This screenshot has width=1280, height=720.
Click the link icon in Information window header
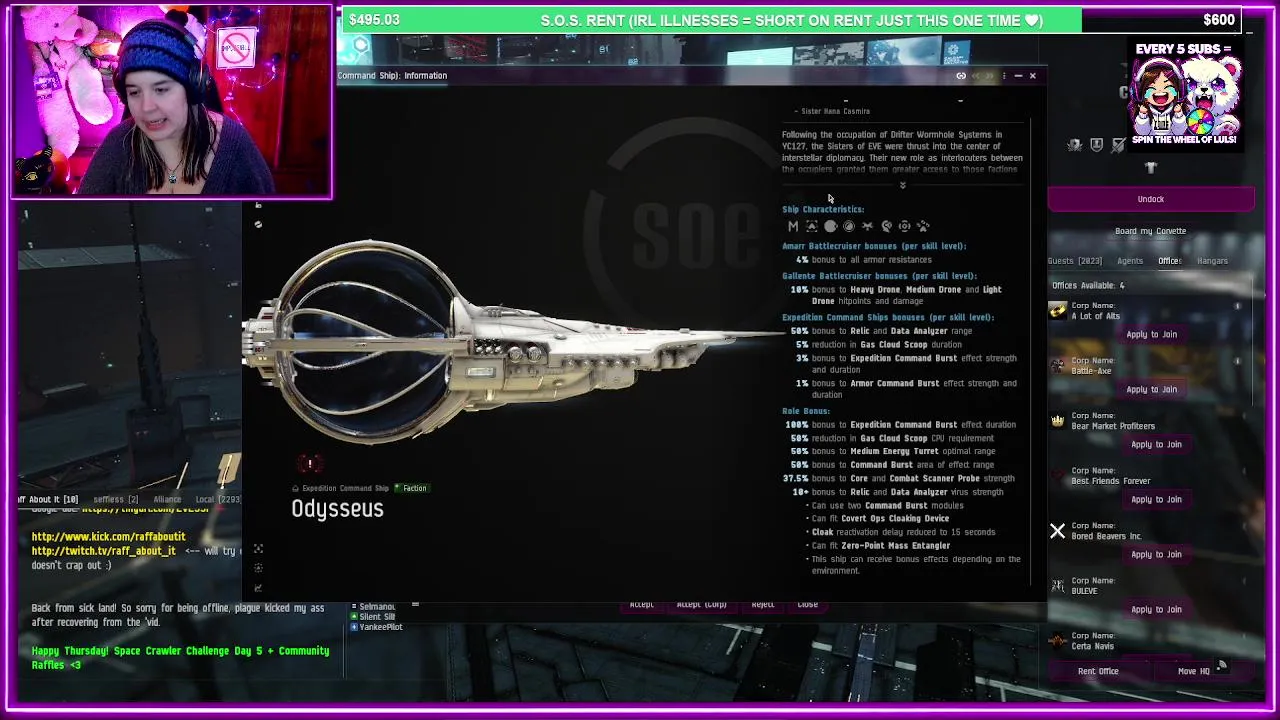point(961,76)
